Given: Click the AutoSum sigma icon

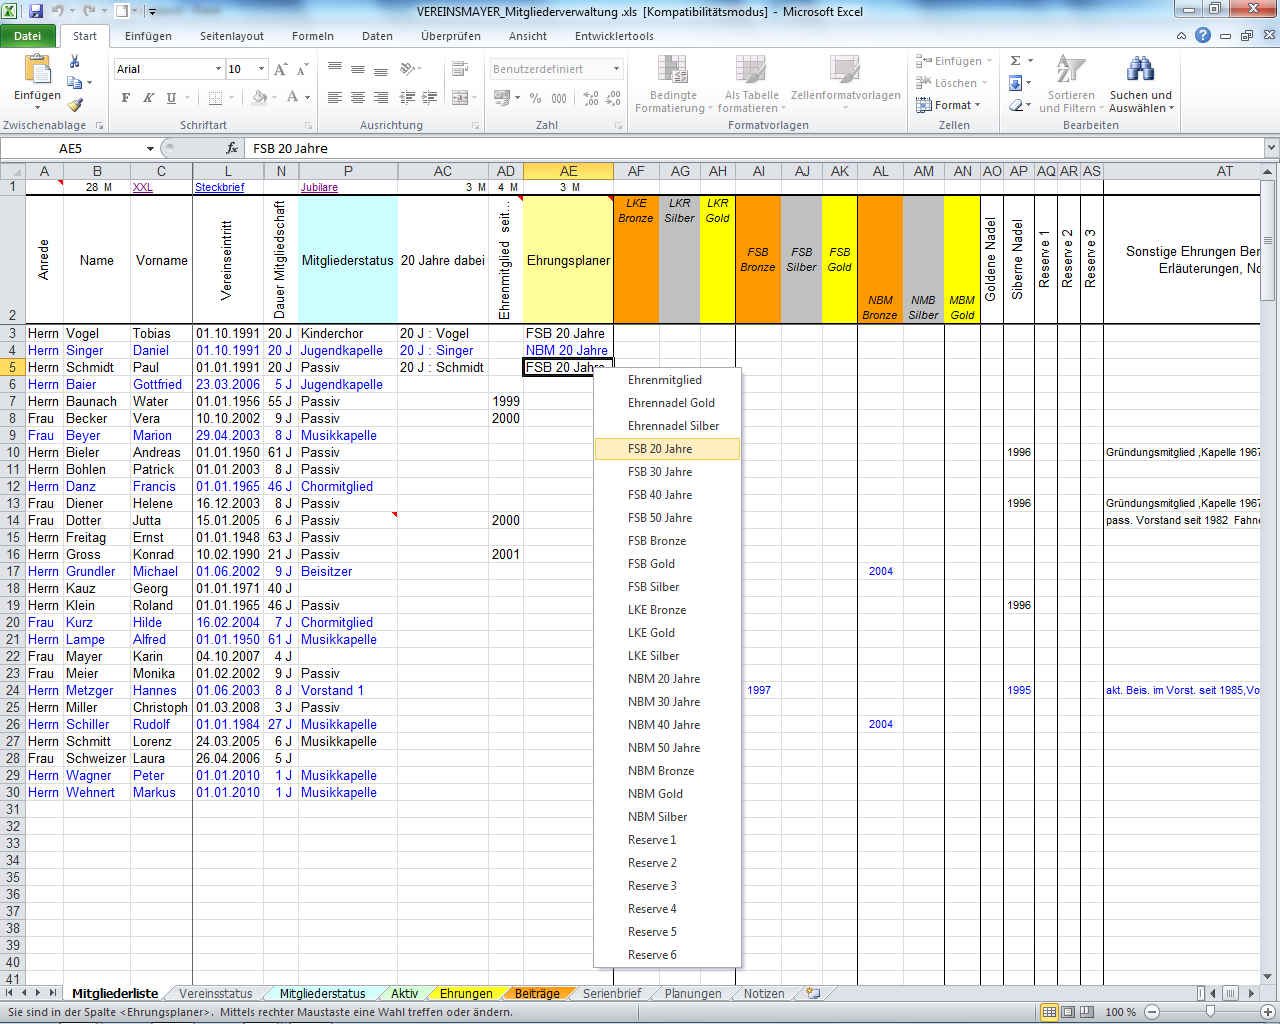Looking at the screenshot, I should 1016,61.
